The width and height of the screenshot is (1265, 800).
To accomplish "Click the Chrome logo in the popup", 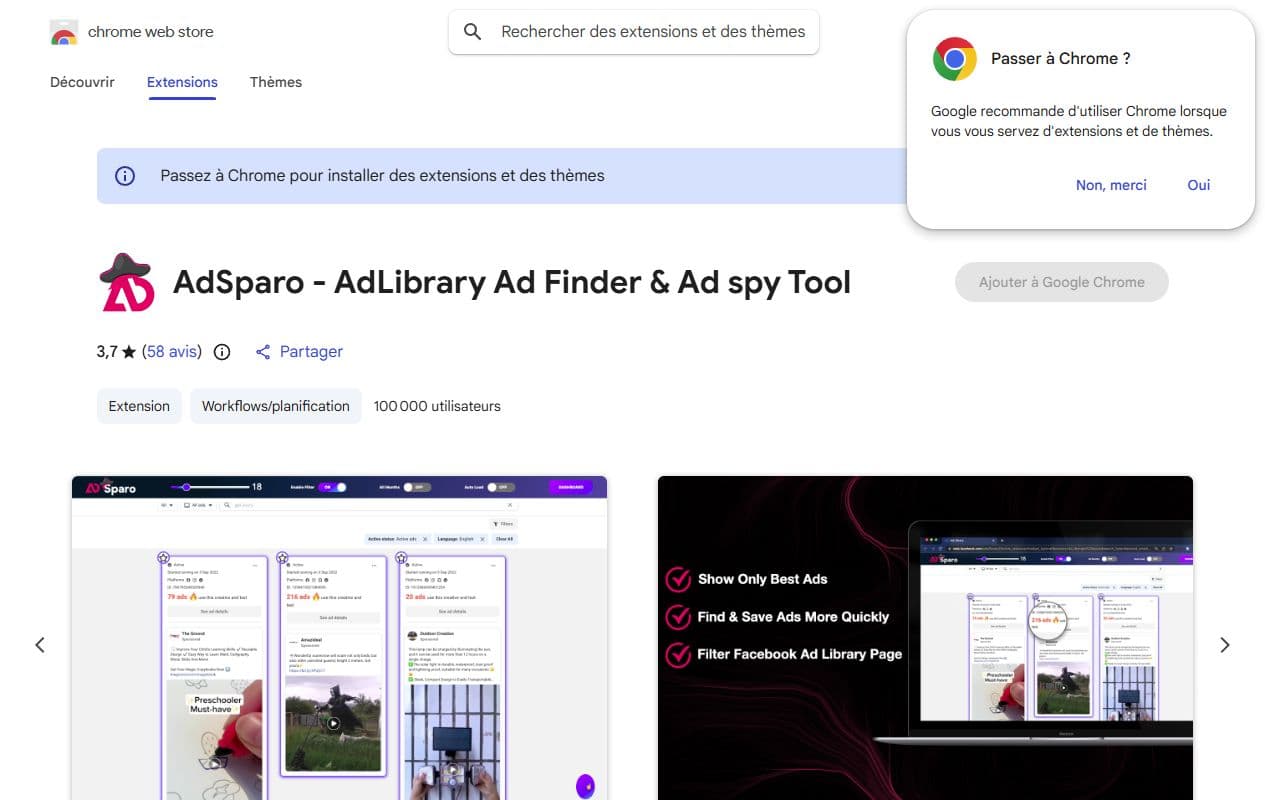I will (x=954, y=59).
